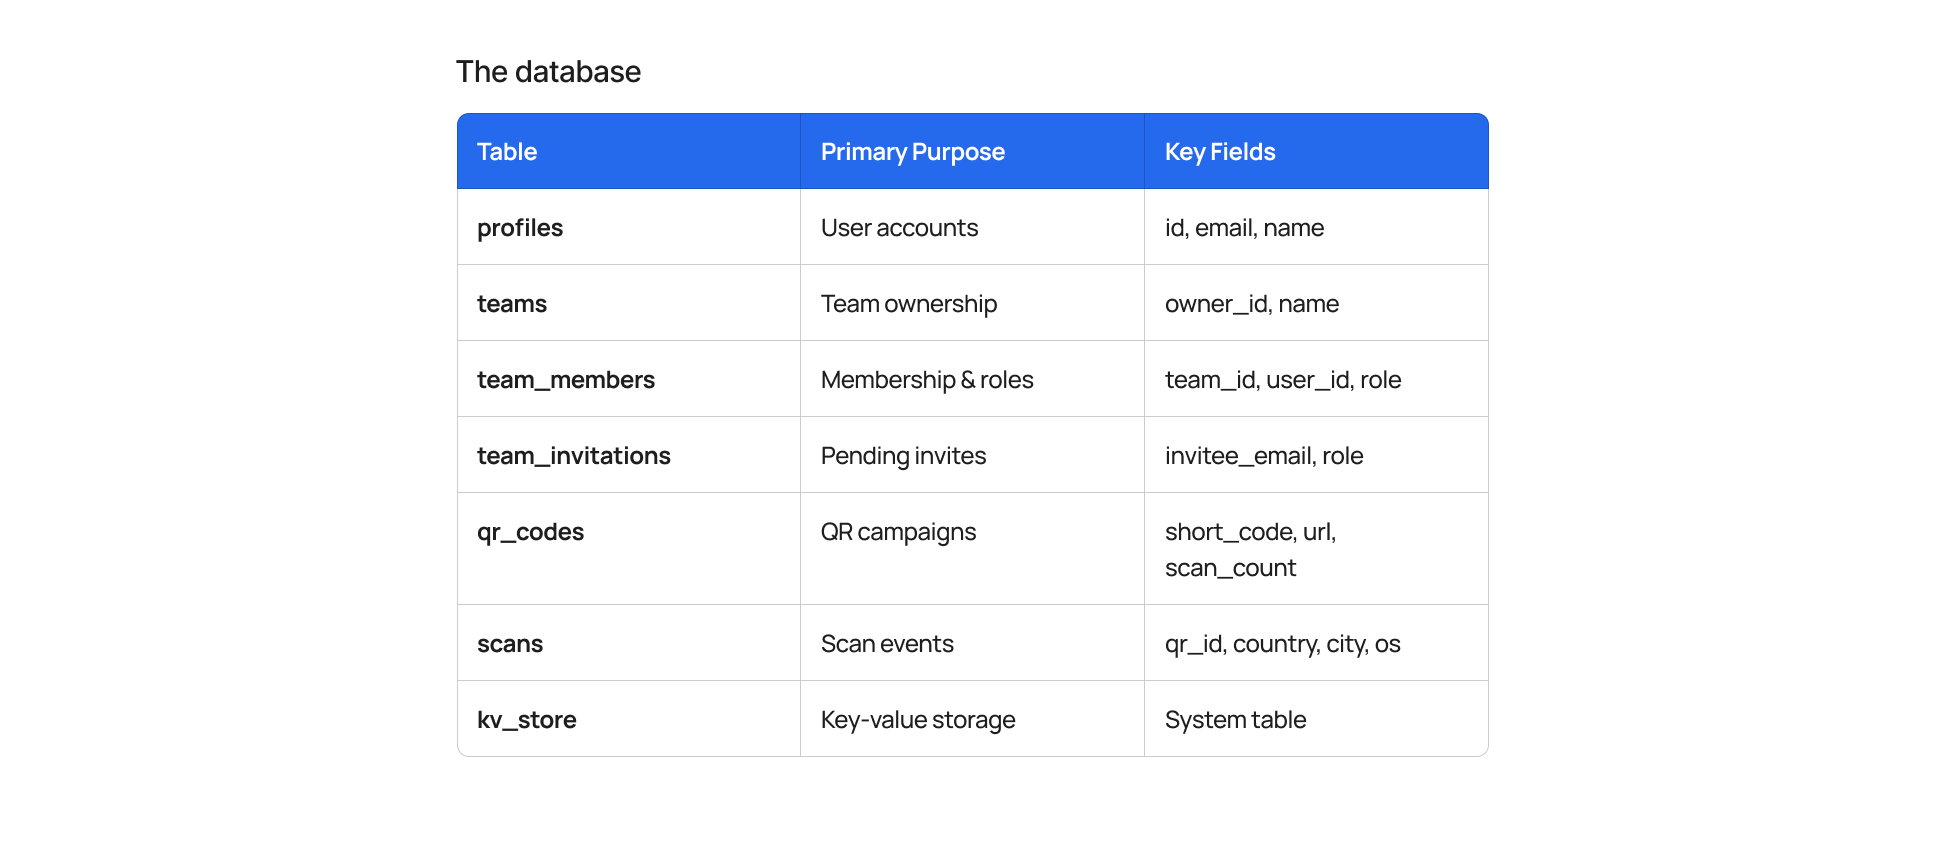Image resolution: width=1945 pixels, height=847 pixels.
Task: Click the 'Key-value storage' cell
Action: (x=973, y=719)
